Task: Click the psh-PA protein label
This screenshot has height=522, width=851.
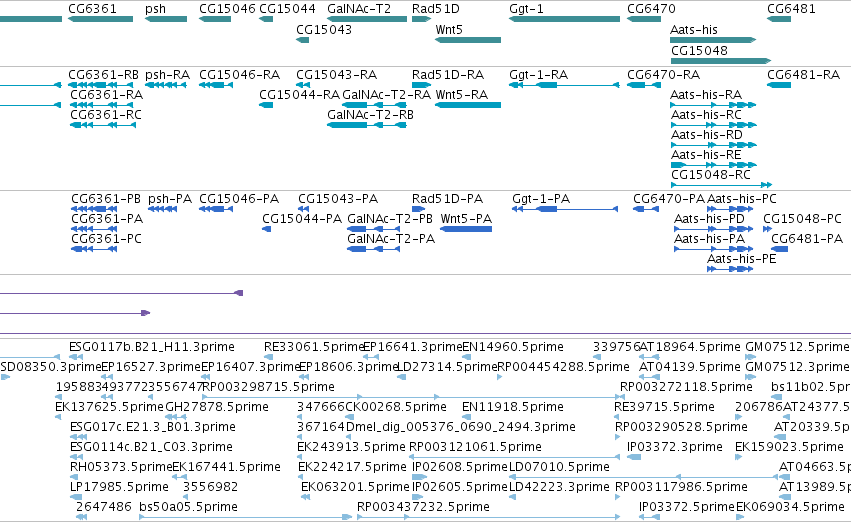Action: click(170, 199)
